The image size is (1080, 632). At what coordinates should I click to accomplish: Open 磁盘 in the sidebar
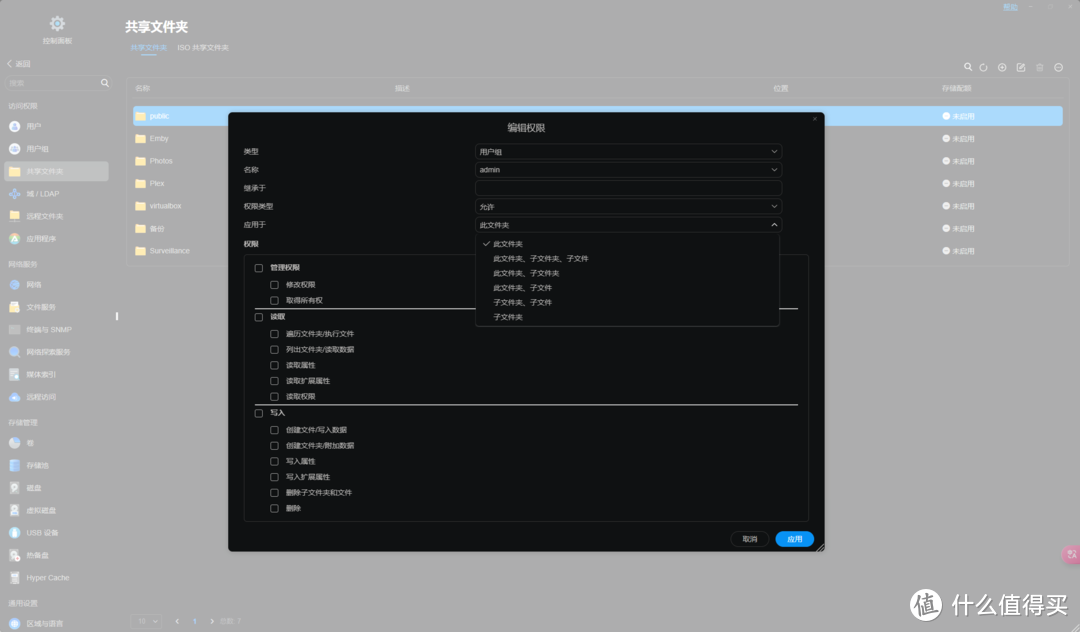(56, 487)
